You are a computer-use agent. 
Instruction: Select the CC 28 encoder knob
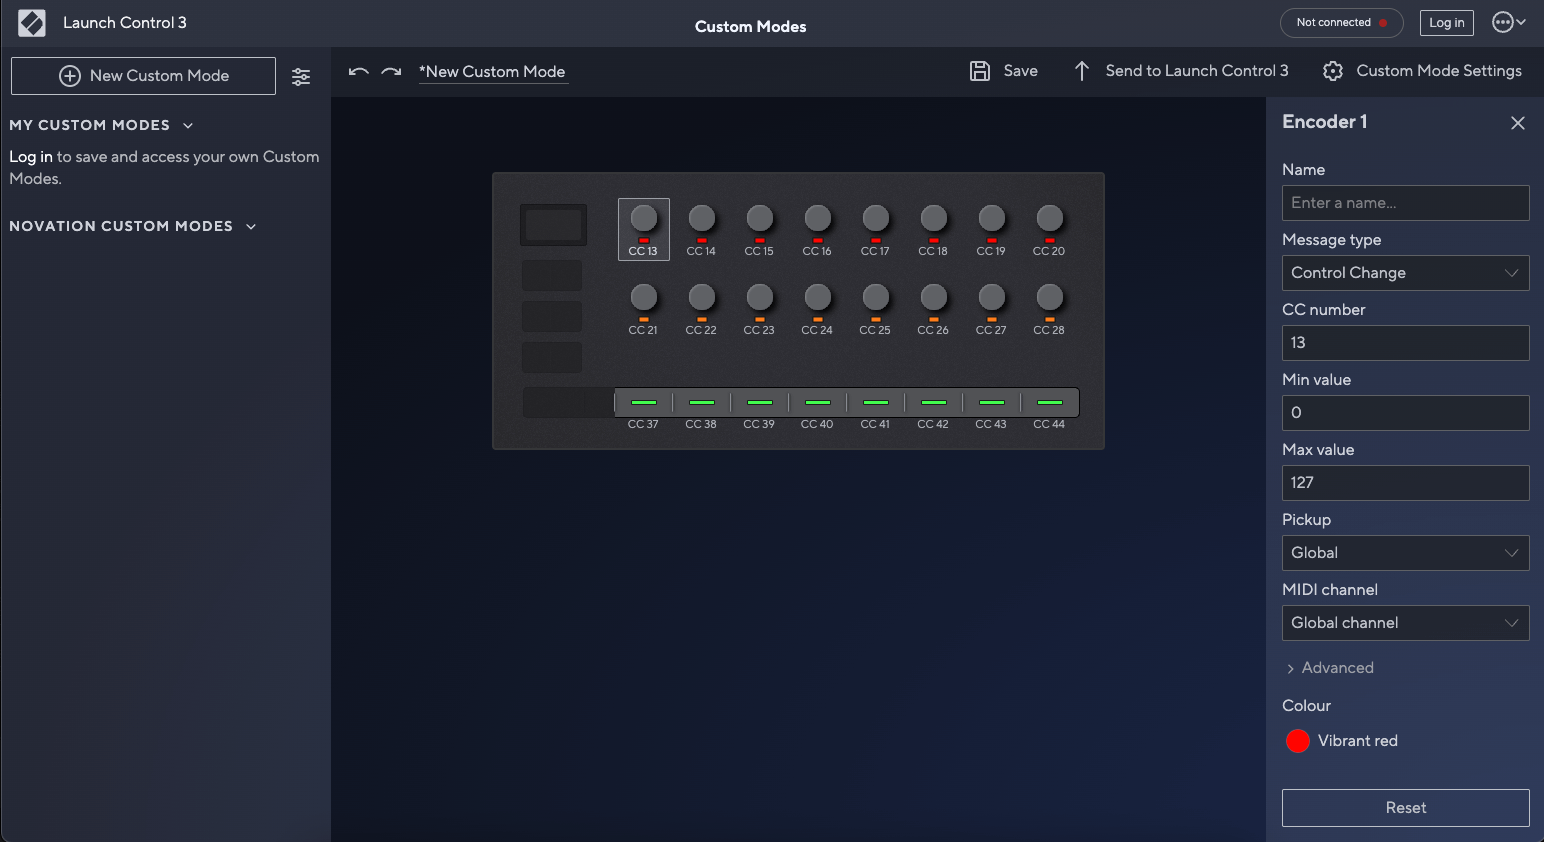click(1050, 297)
